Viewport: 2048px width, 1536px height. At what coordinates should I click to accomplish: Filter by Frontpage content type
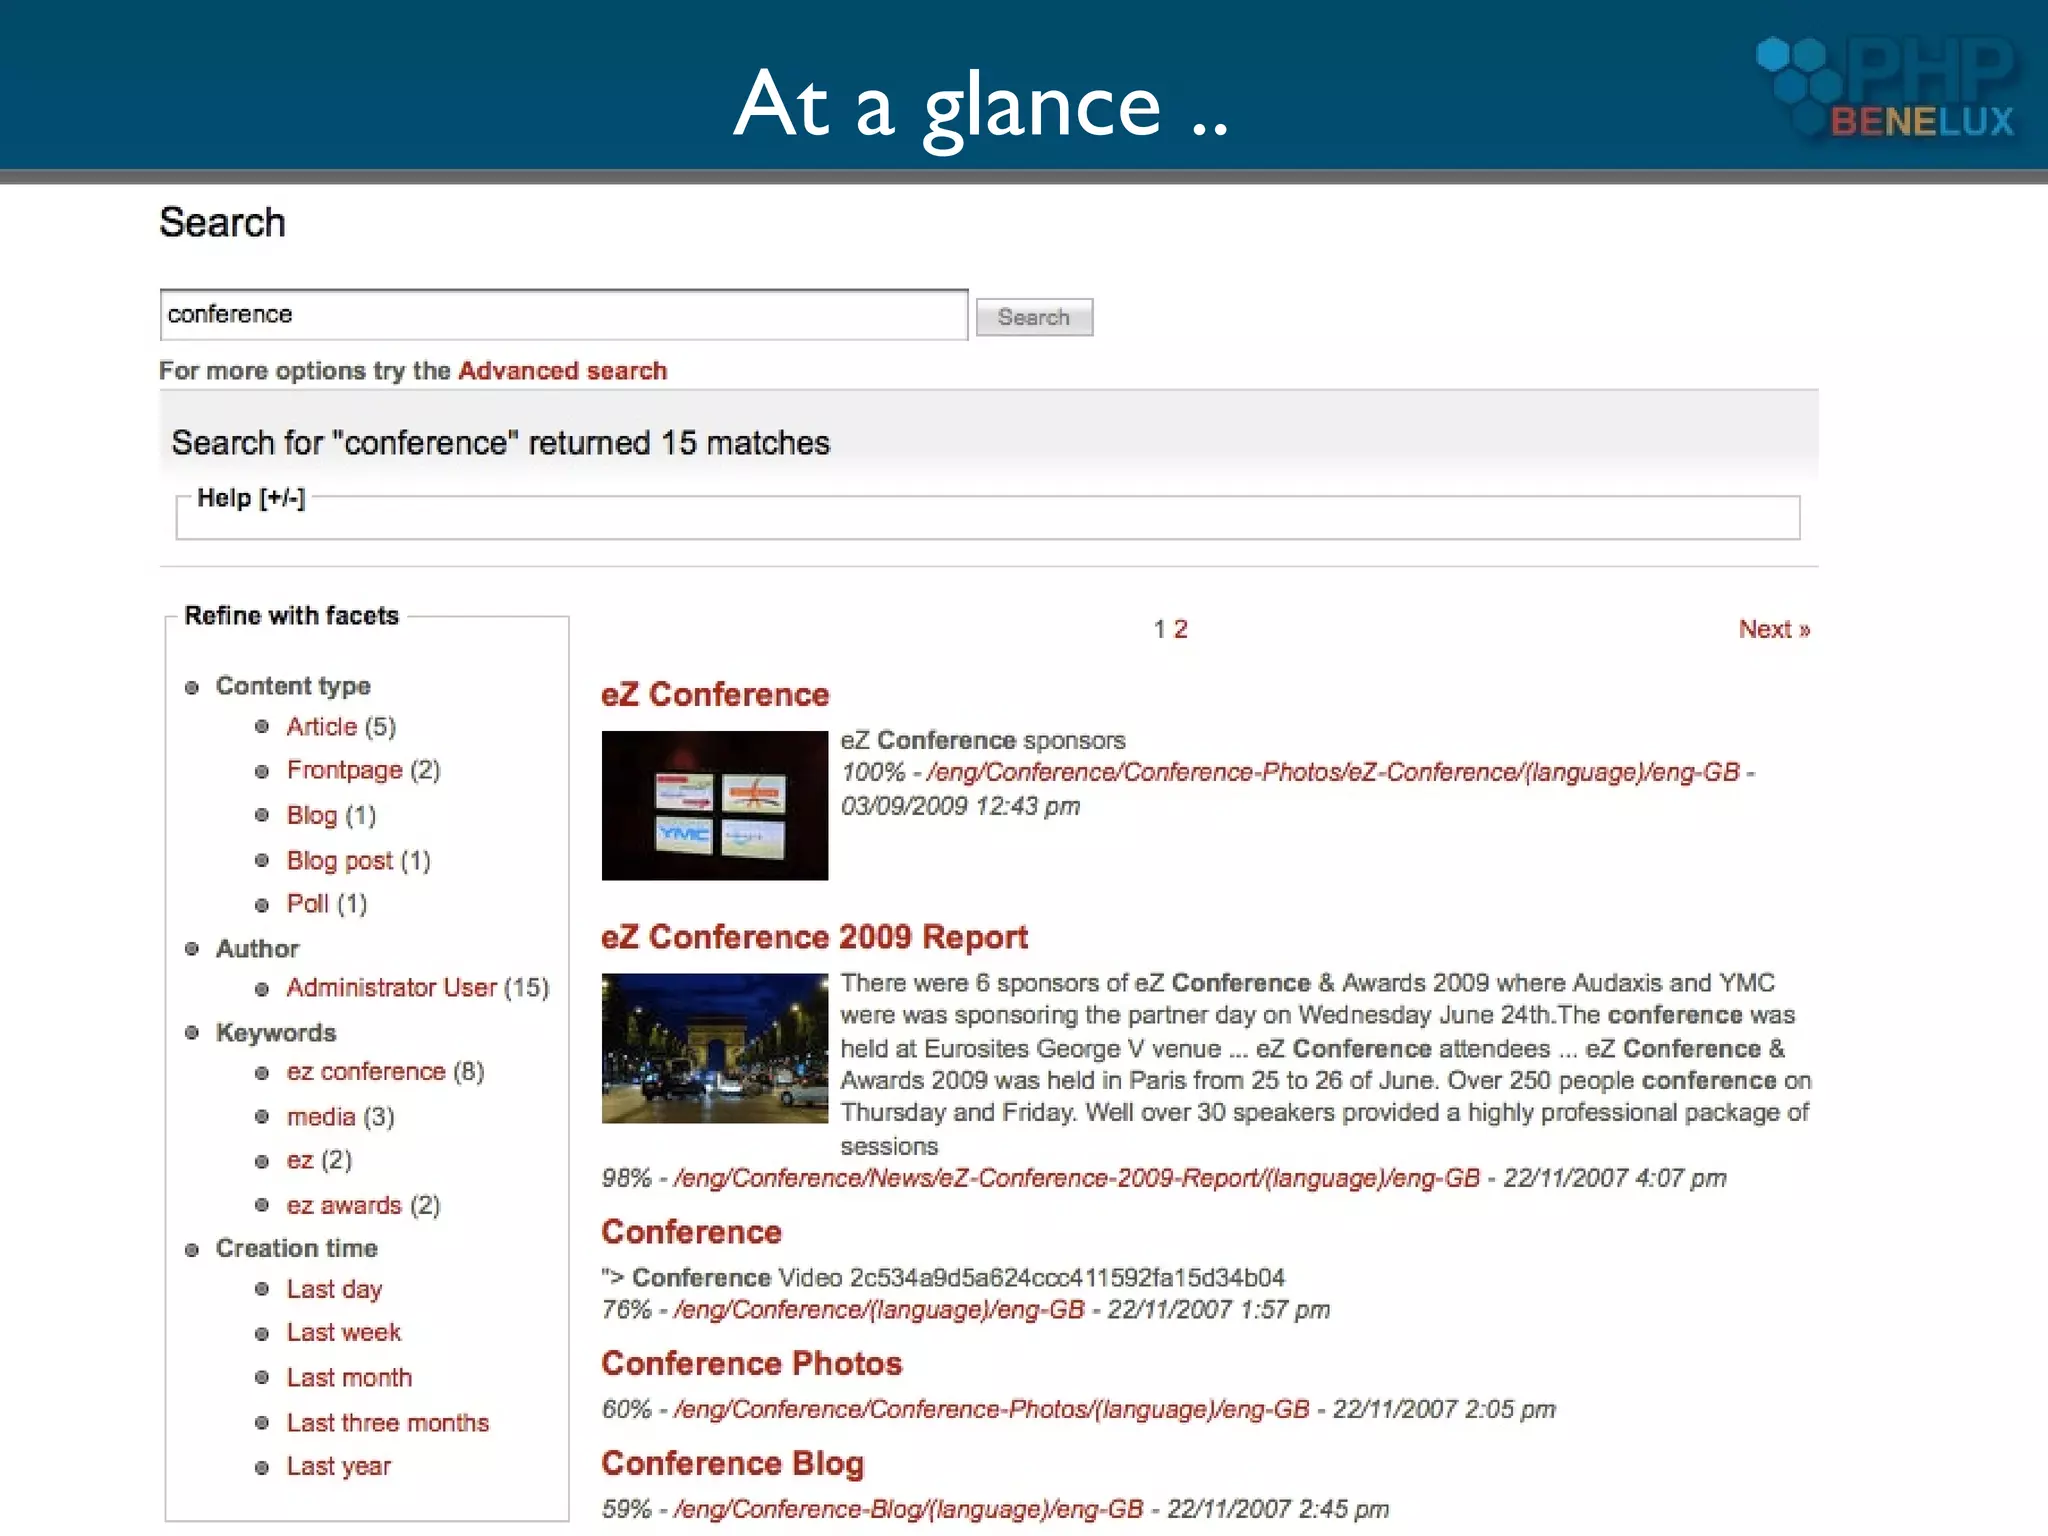pyautogui.click(x=344, y=770)
